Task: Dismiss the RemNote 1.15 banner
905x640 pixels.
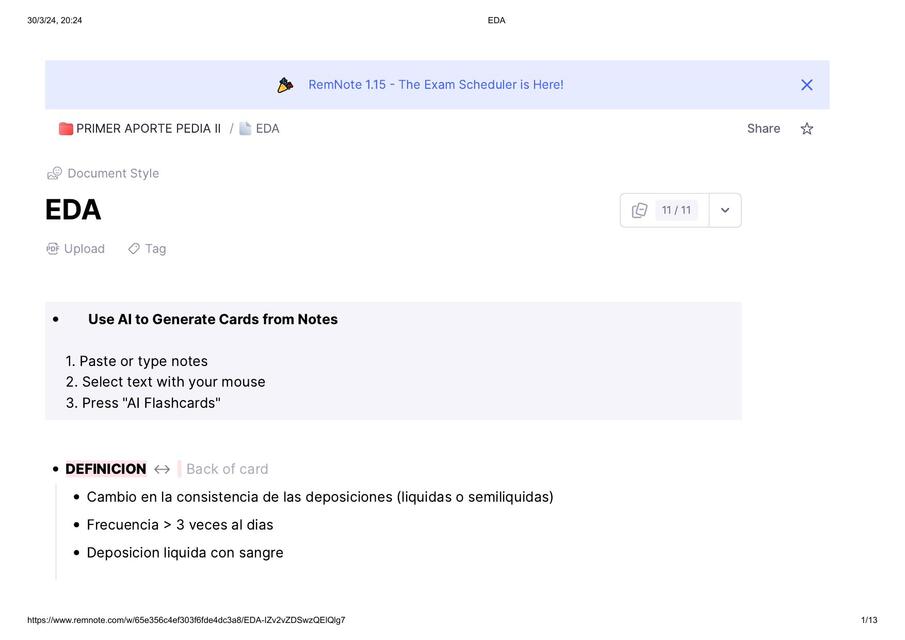Action: coord(807,85)
